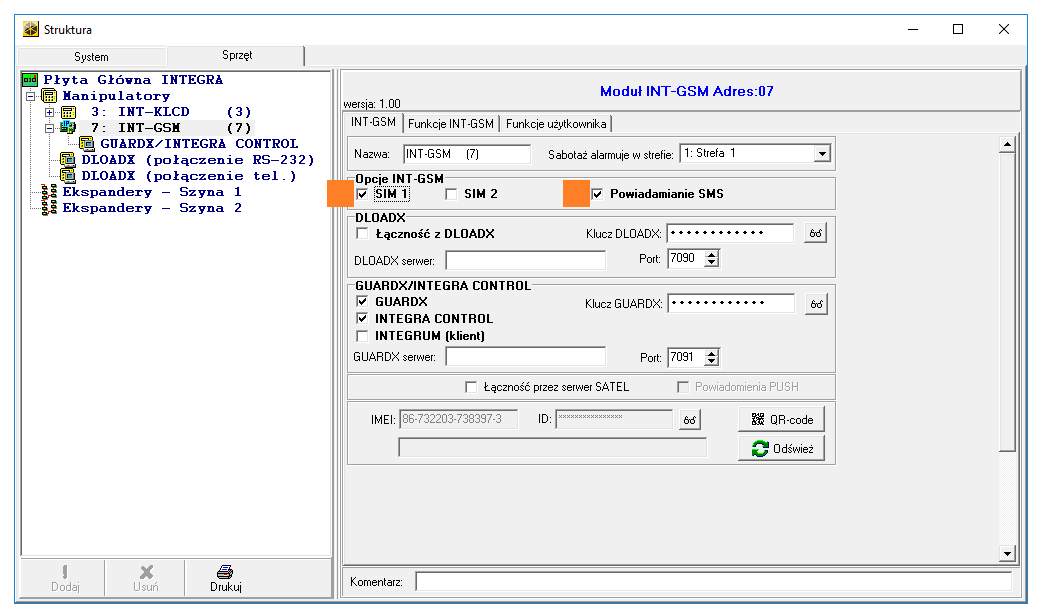Expand the 3: INT-KLCD tree node
Image resolution: width=1045 pixels, height=611 pixels.
[x=49, y=112]
